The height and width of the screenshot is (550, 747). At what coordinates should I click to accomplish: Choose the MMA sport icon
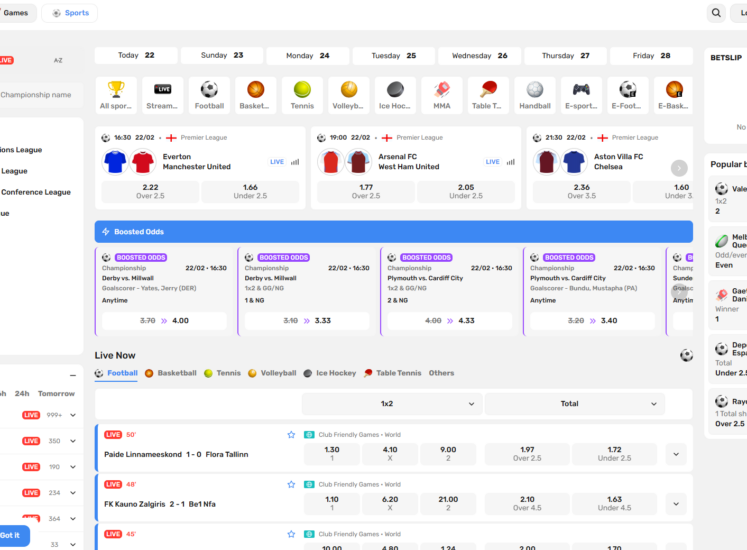point(441,95)
